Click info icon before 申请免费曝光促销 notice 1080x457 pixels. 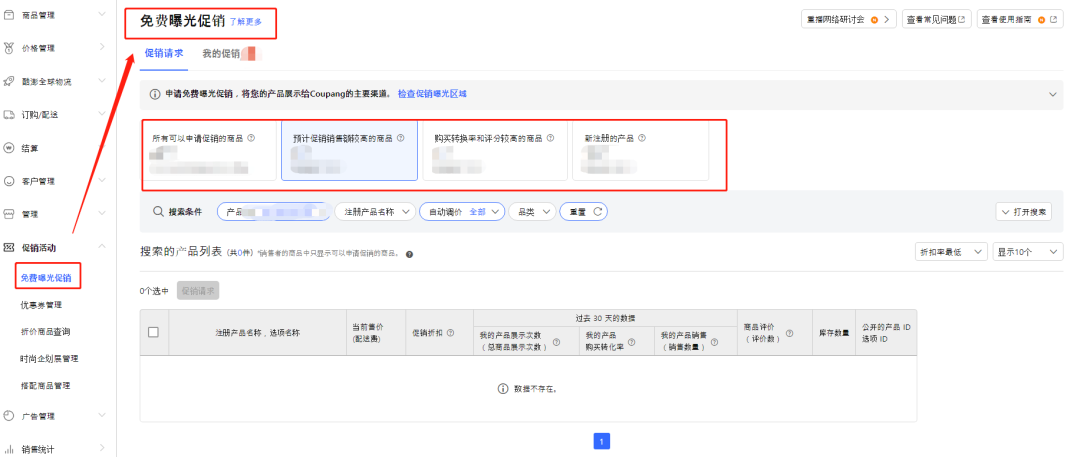pyautogui.click(x=155, y=94)
